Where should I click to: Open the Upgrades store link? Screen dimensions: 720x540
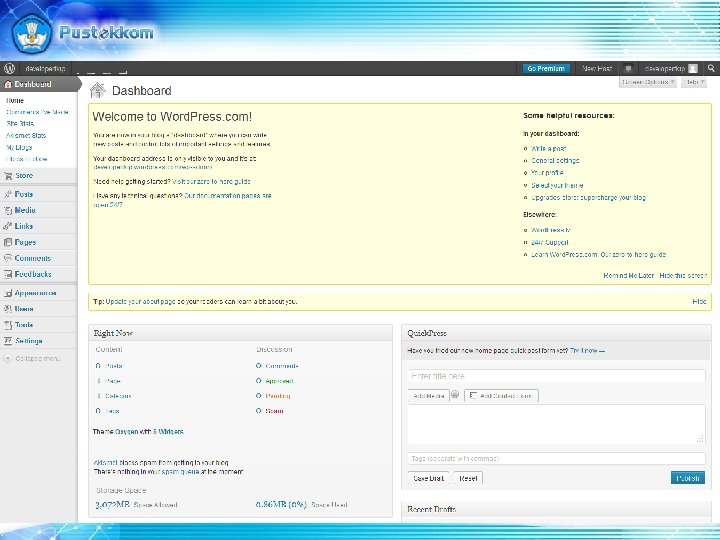(x=588, y=197)
